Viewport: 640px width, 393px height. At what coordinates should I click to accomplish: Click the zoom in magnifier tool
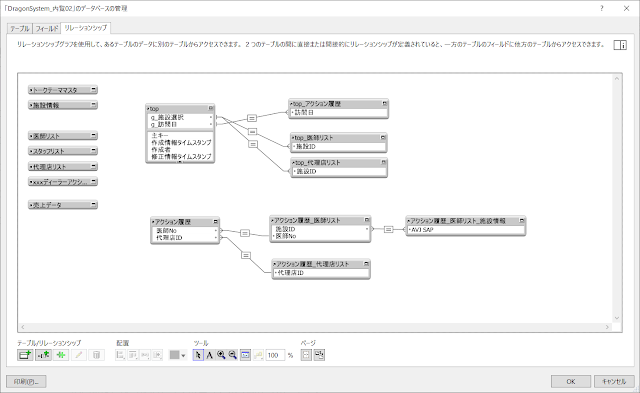[221, 355]
